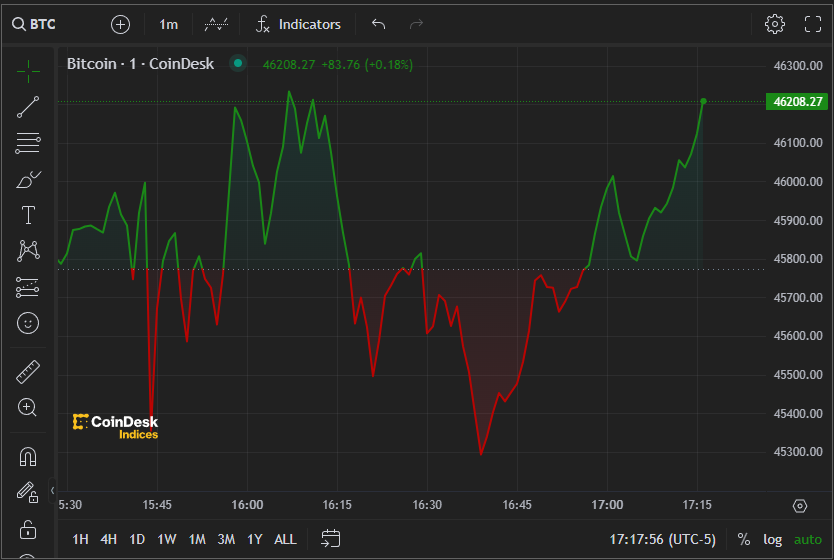Open chart settings gear
The width and height of the screenshot is (834, 560).
point(774,24)
